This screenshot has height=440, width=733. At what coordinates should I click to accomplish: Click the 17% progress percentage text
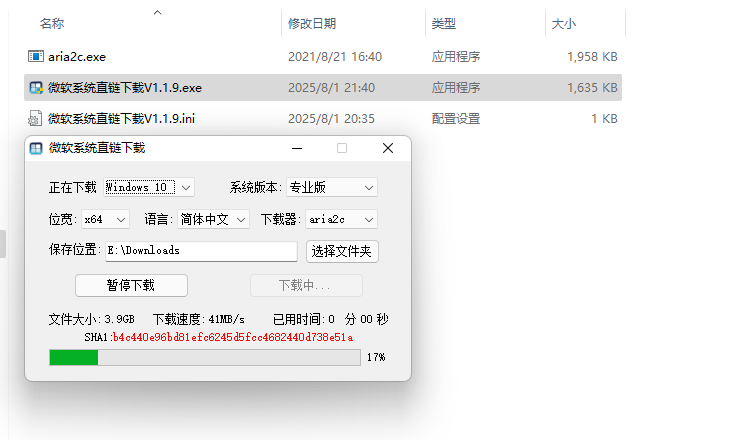[376, 358]
